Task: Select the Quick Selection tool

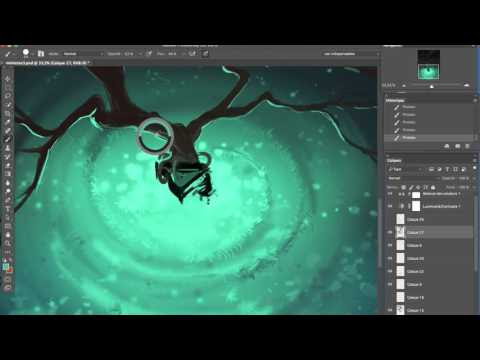Action: click(x=8, y=105)
